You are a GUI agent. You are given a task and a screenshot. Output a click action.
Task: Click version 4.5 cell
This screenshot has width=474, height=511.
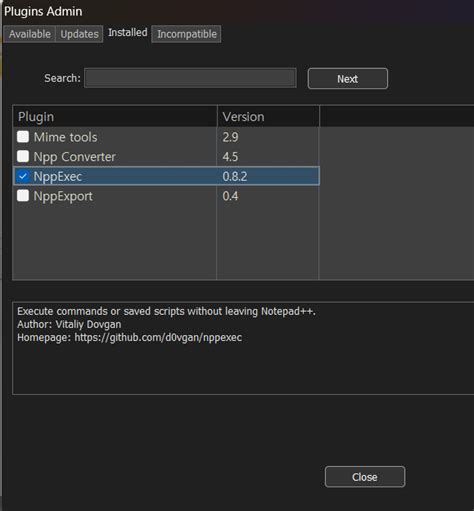[230, 157]
